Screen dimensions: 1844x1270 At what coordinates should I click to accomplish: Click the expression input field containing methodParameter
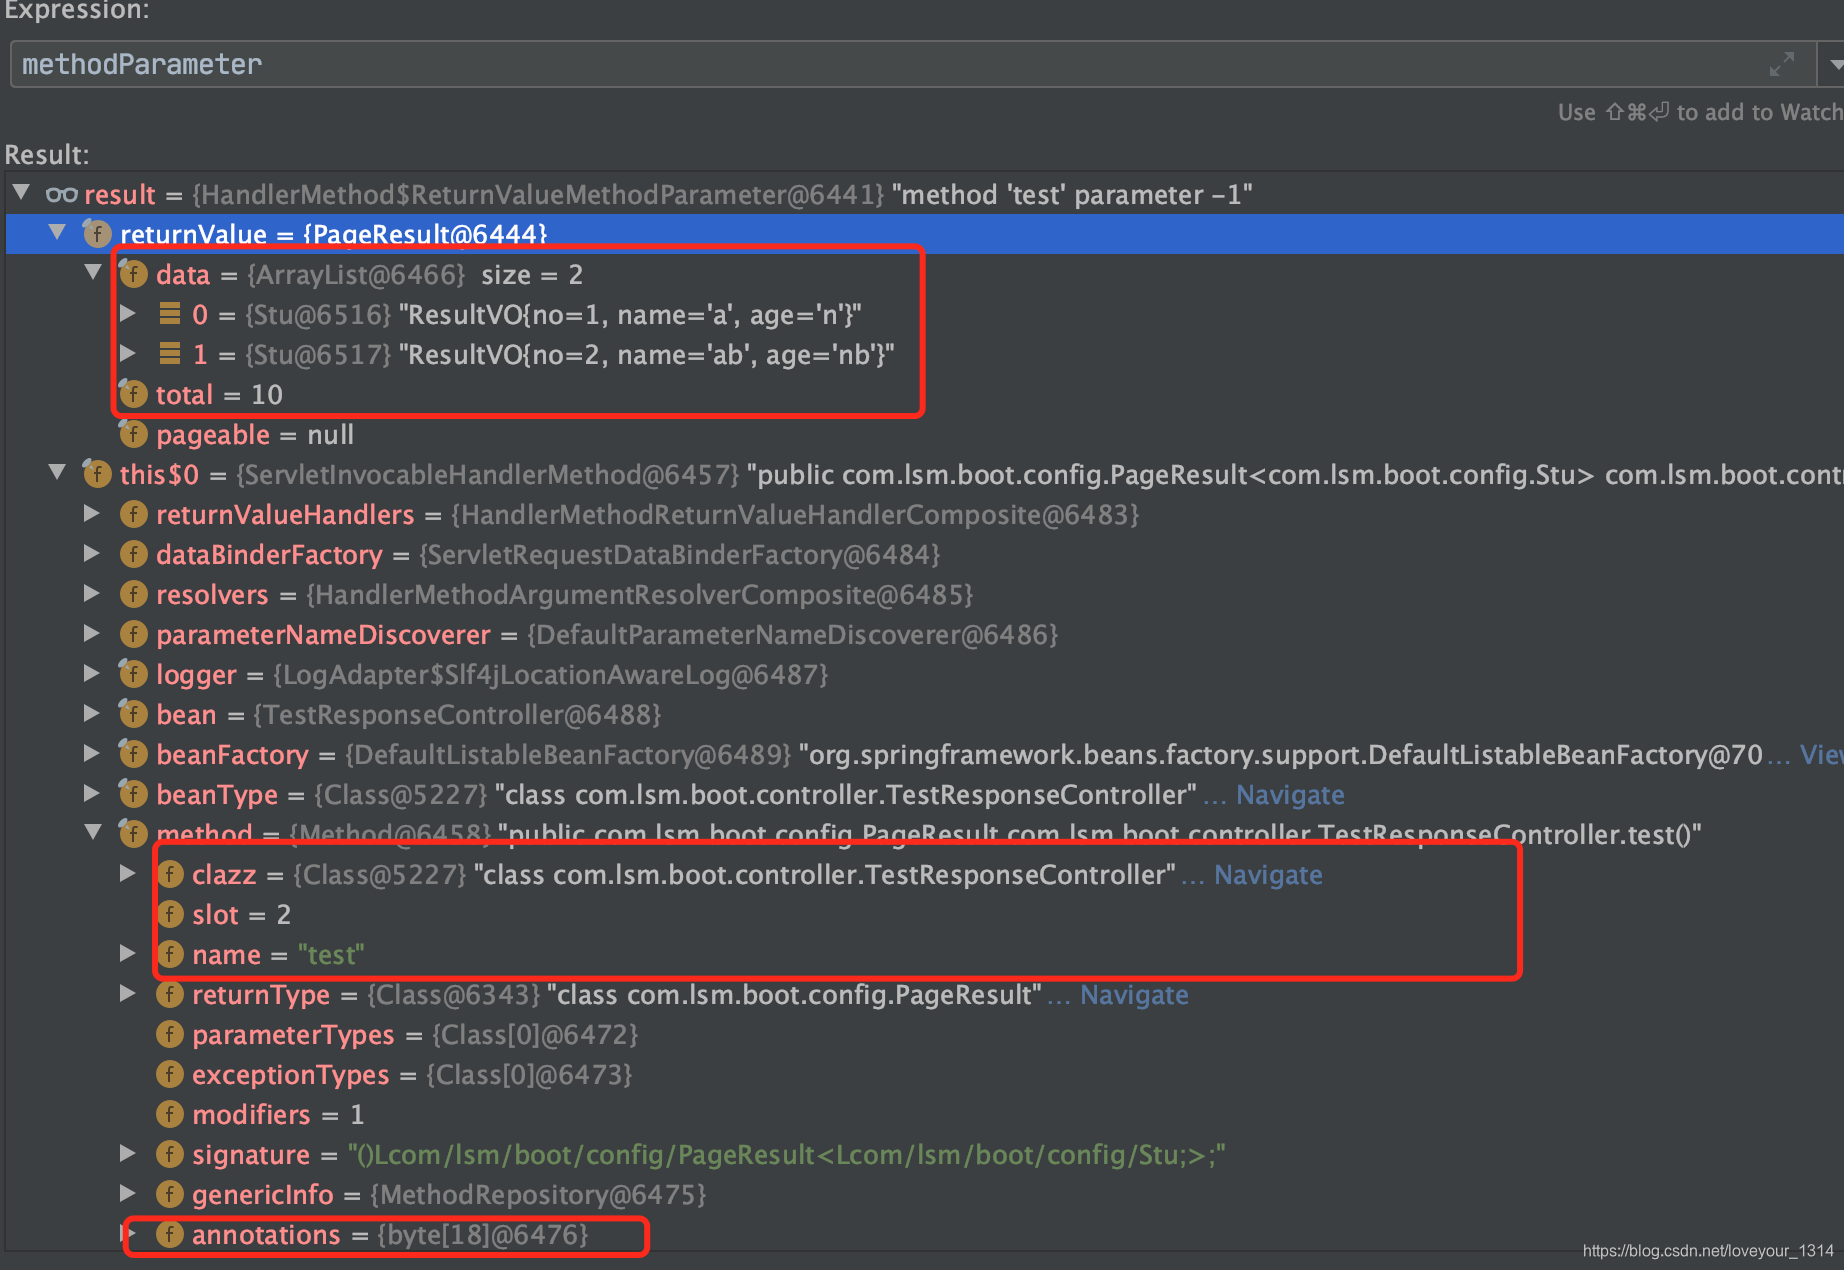click(914, 64)
